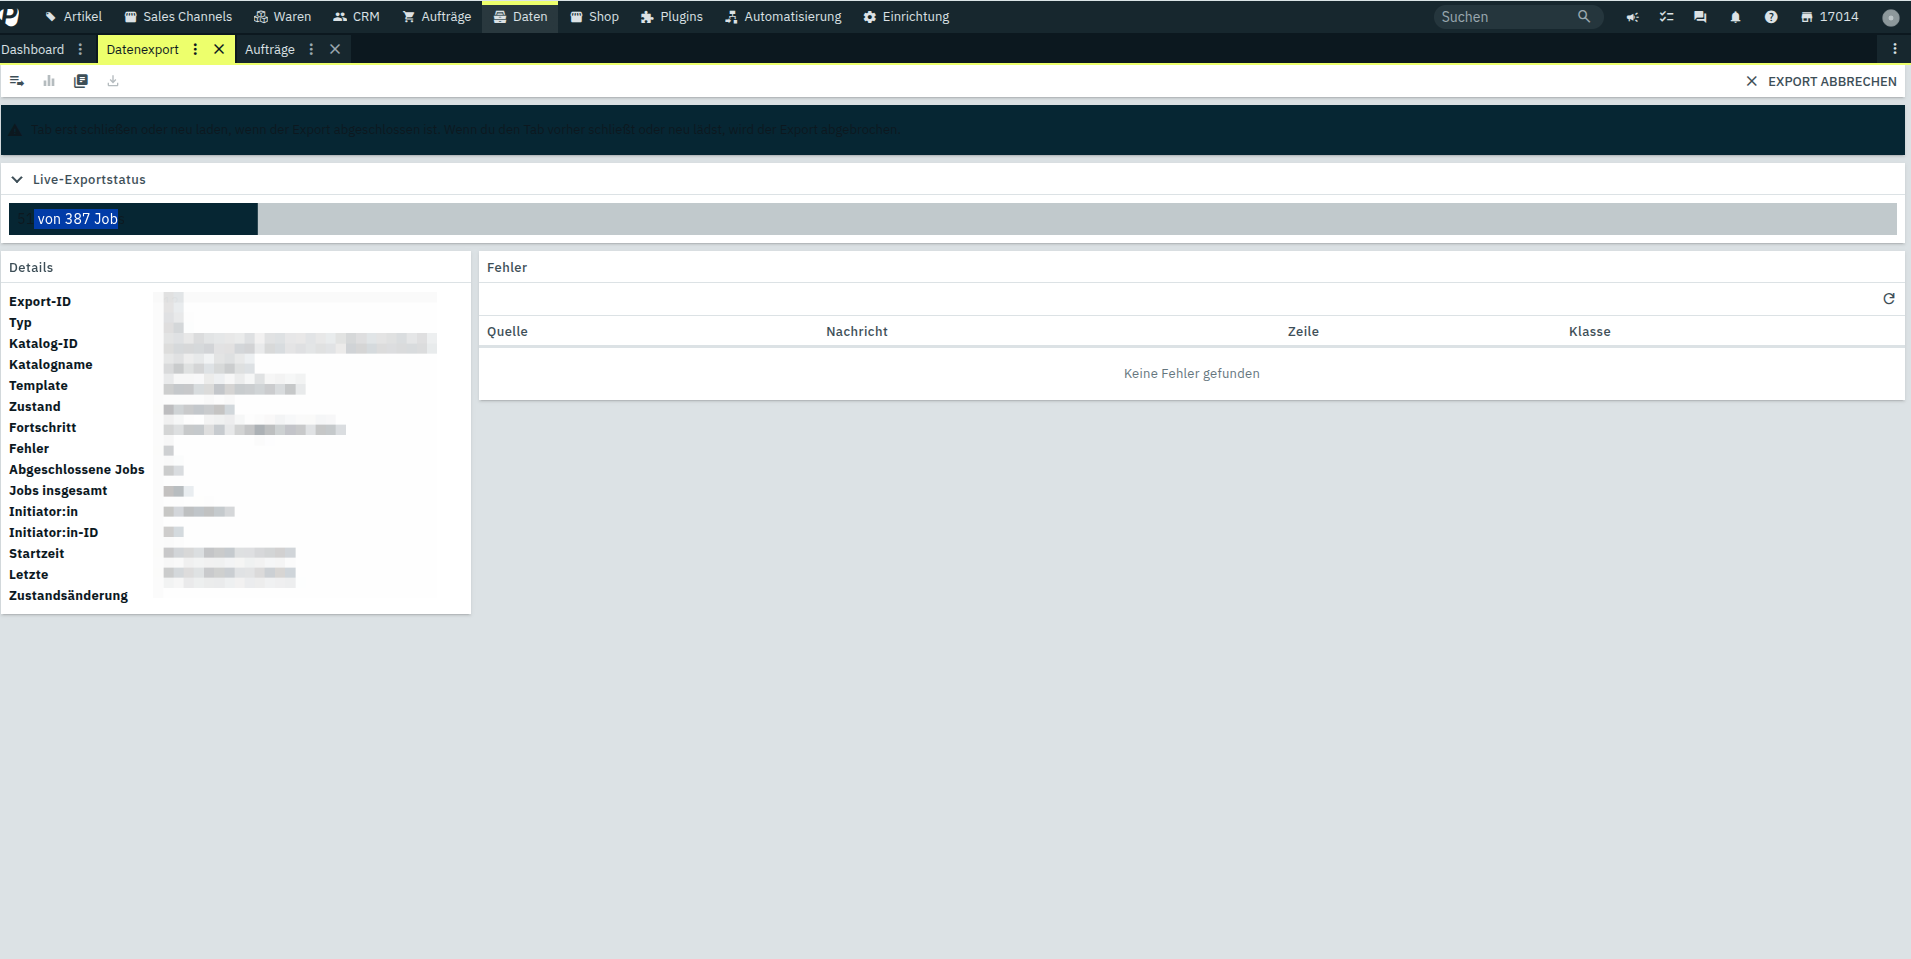Click the user avatar icon
This screenshot has width=1911, height=959.
coord(1889,17)
